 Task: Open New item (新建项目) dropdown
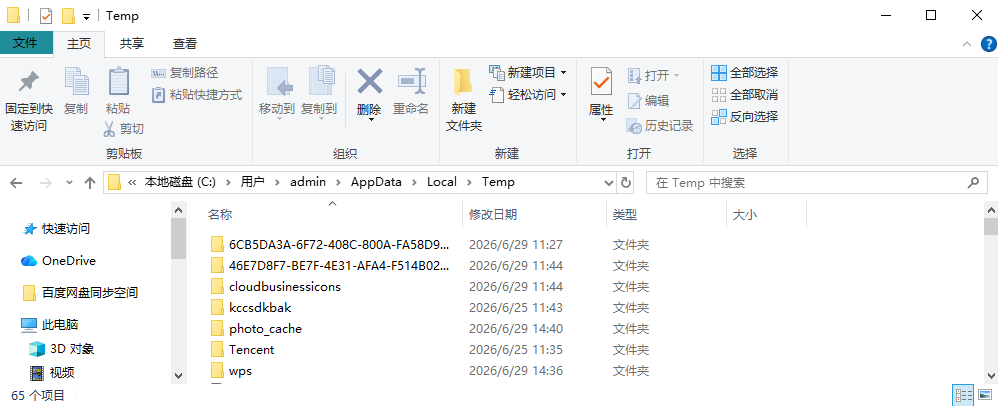coord(528,73)
